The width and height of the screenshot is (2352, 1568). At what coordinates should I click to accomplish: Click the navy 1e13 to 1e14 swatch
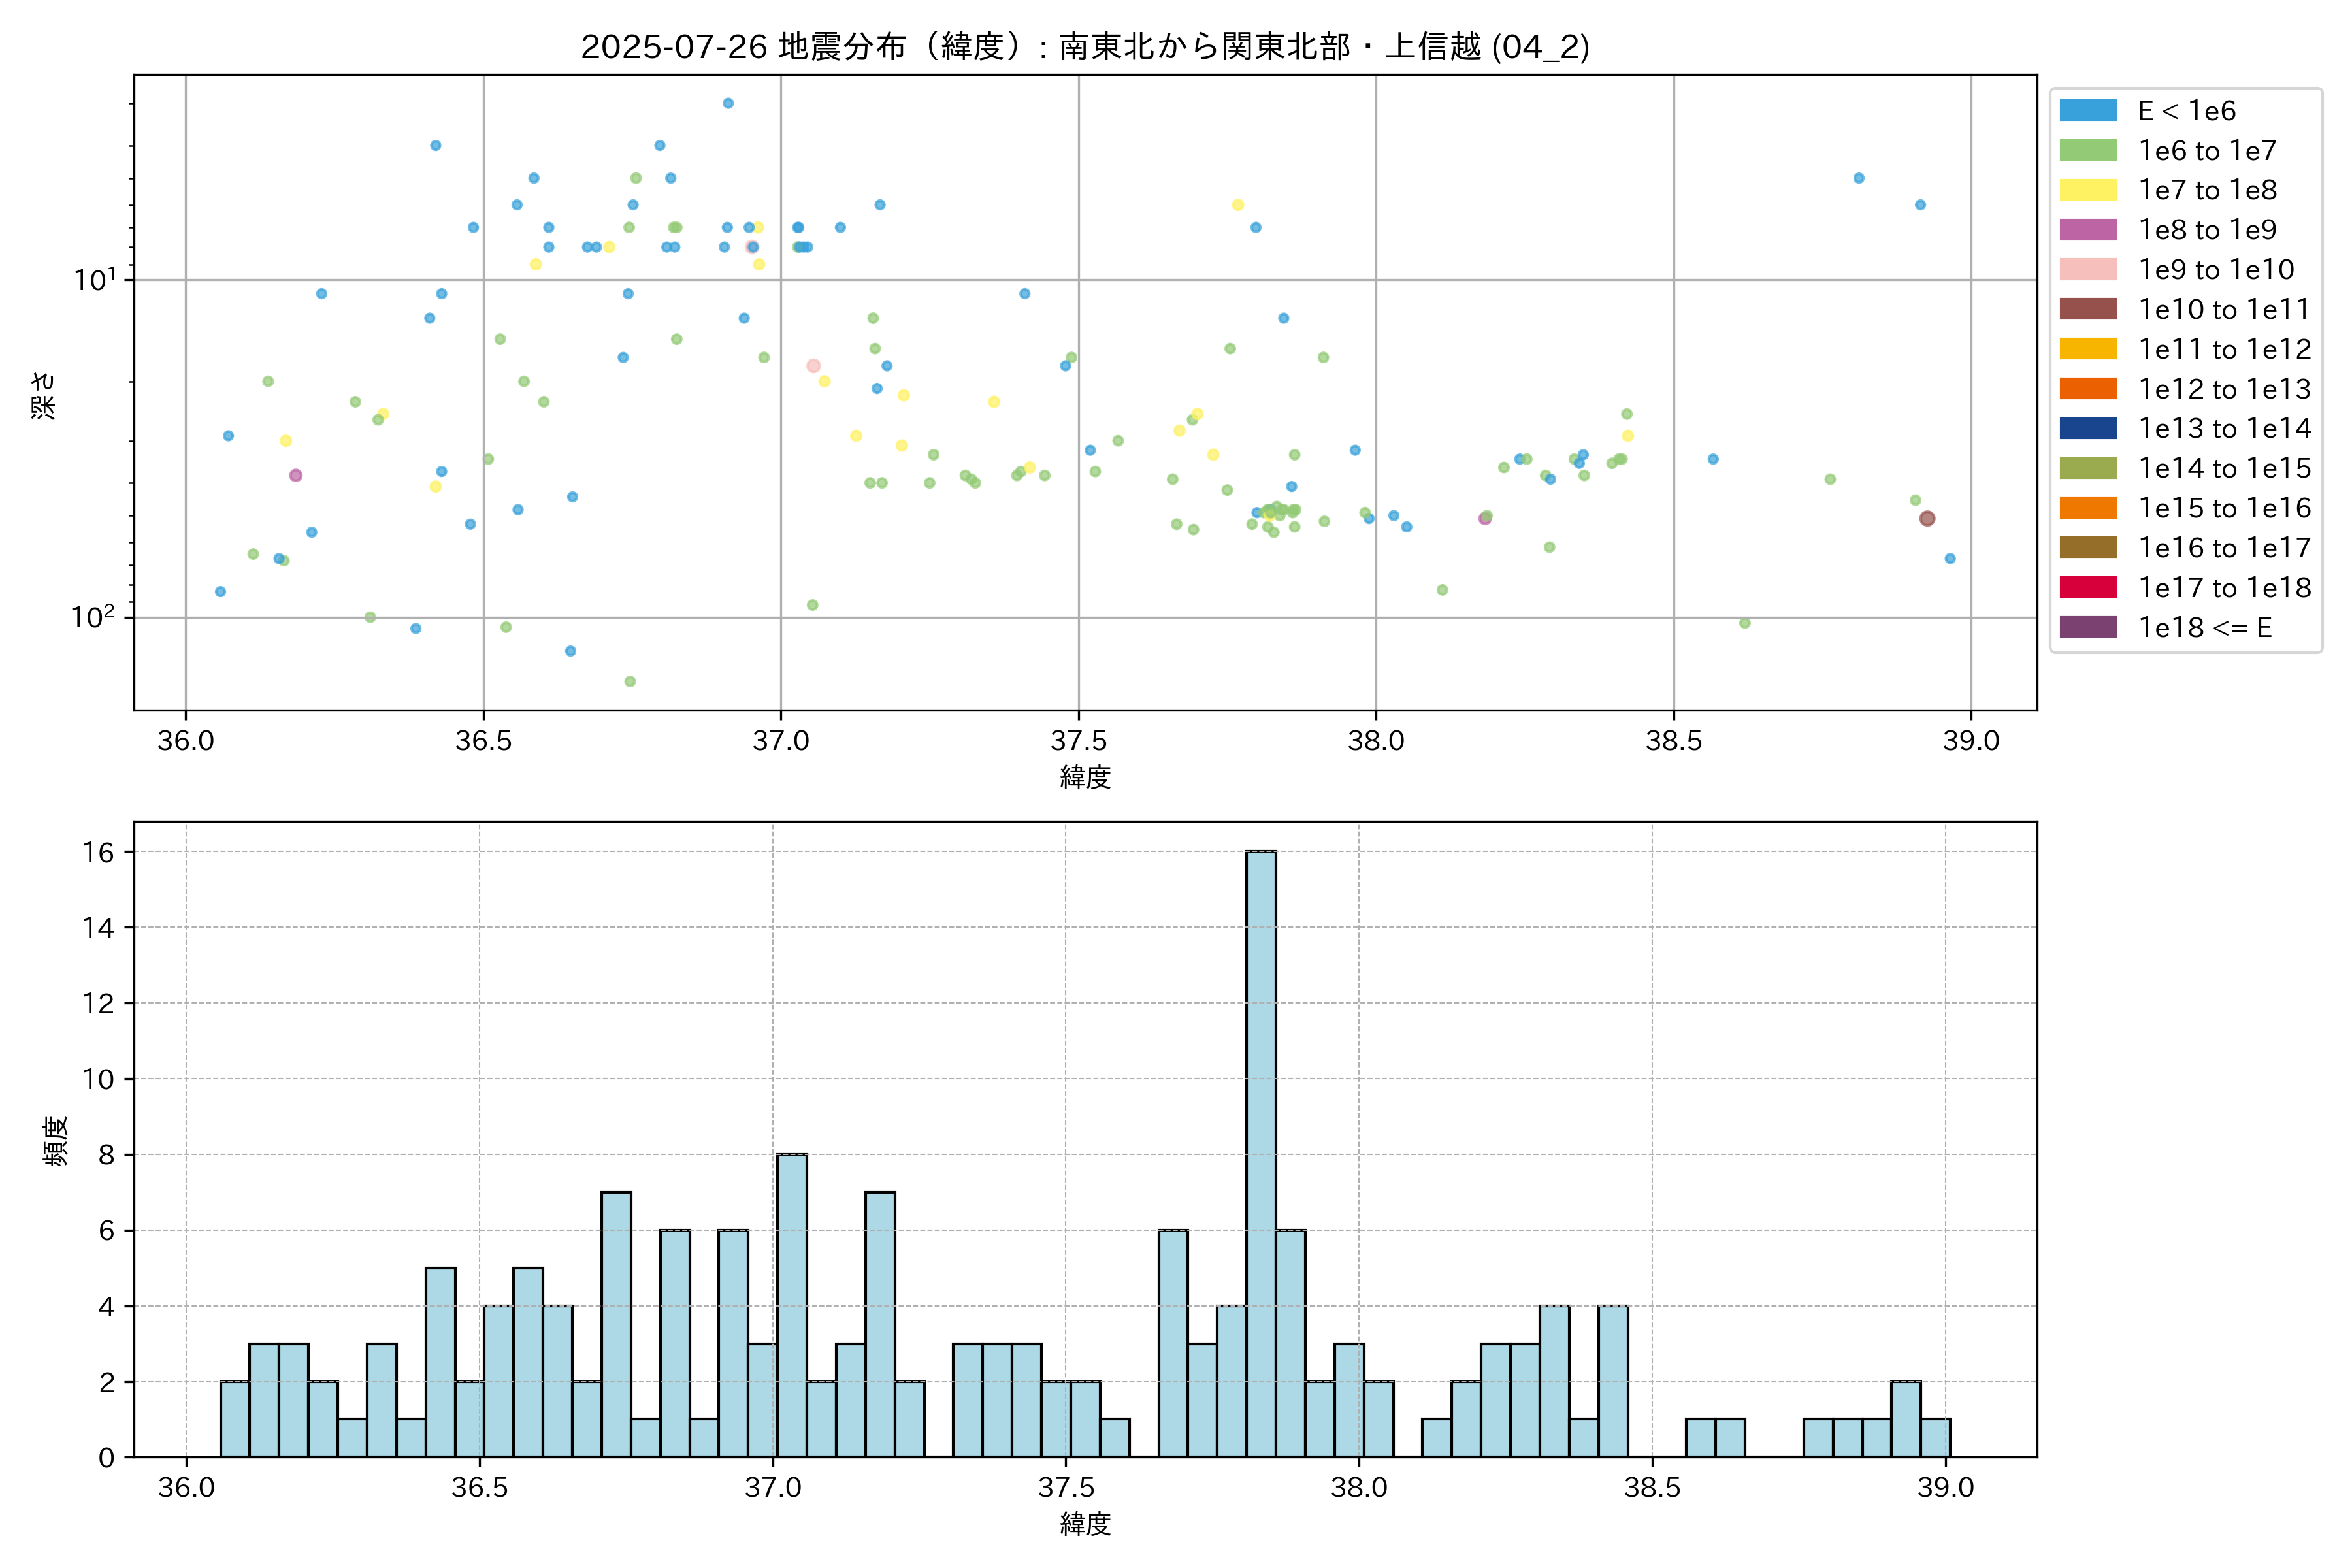tap(2087, 428)
